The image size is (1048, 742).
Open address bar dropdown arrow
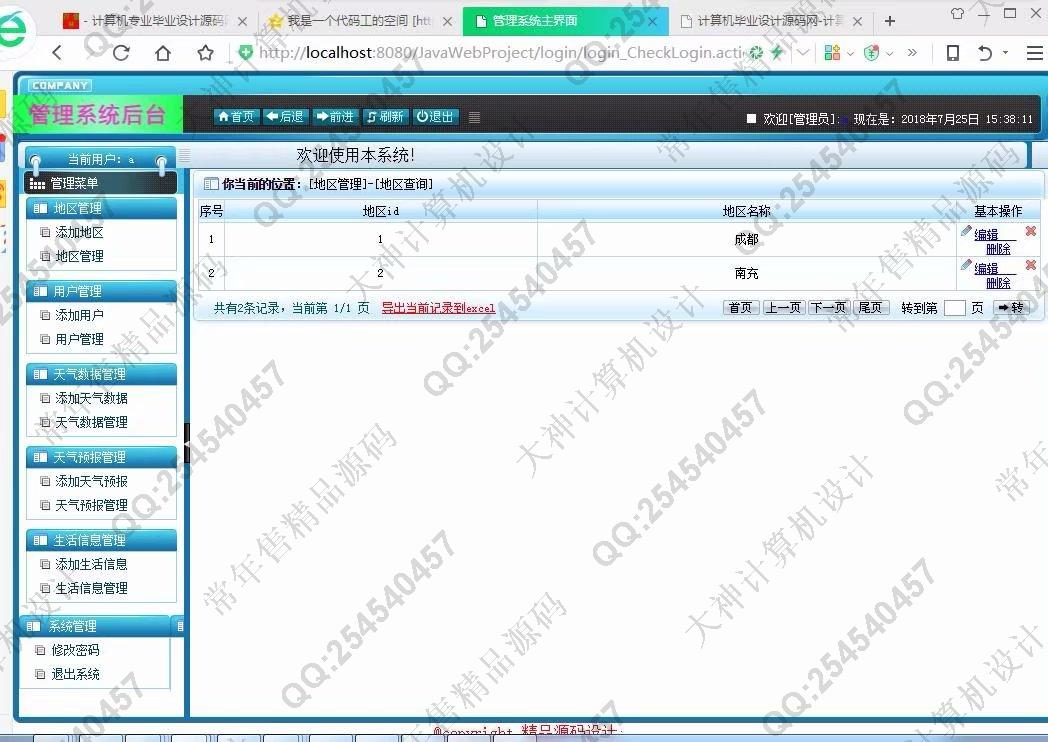(804, 52)
